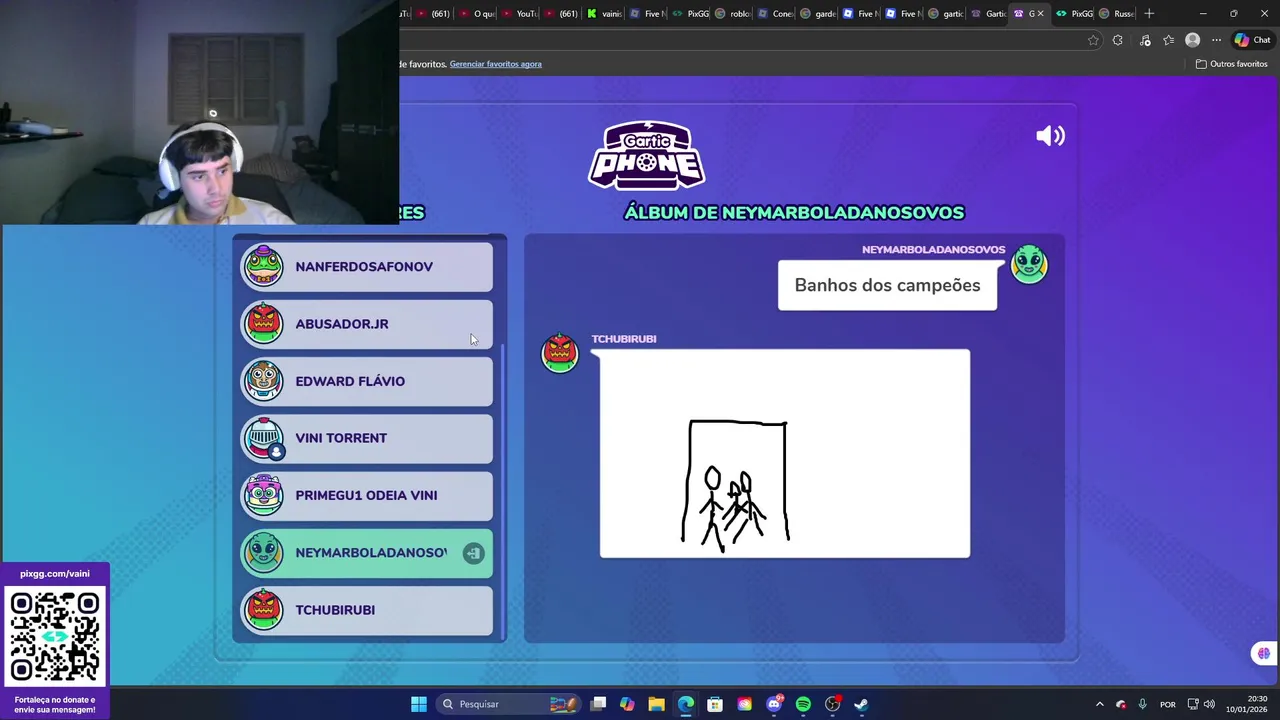This screenshot has height=720, width=1280.
Task: Click the purple floating widget icon at page edge
Action: click(x=1264, y=653)
